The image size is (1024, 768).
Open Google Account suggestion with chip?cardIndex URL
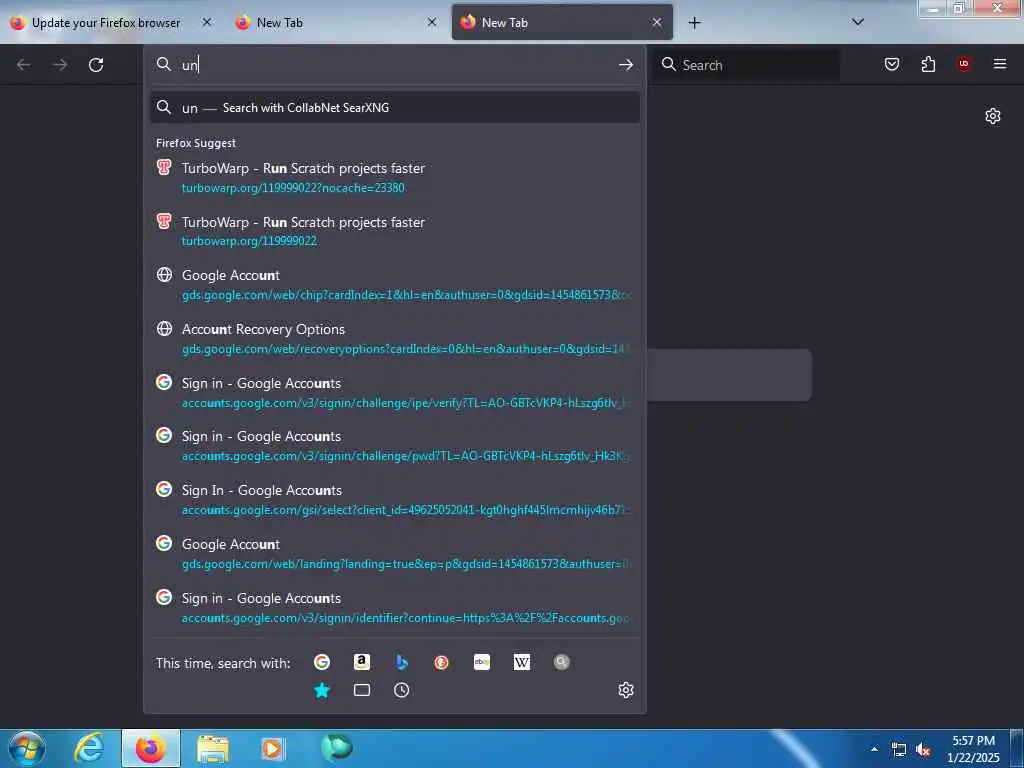(395, 285)
